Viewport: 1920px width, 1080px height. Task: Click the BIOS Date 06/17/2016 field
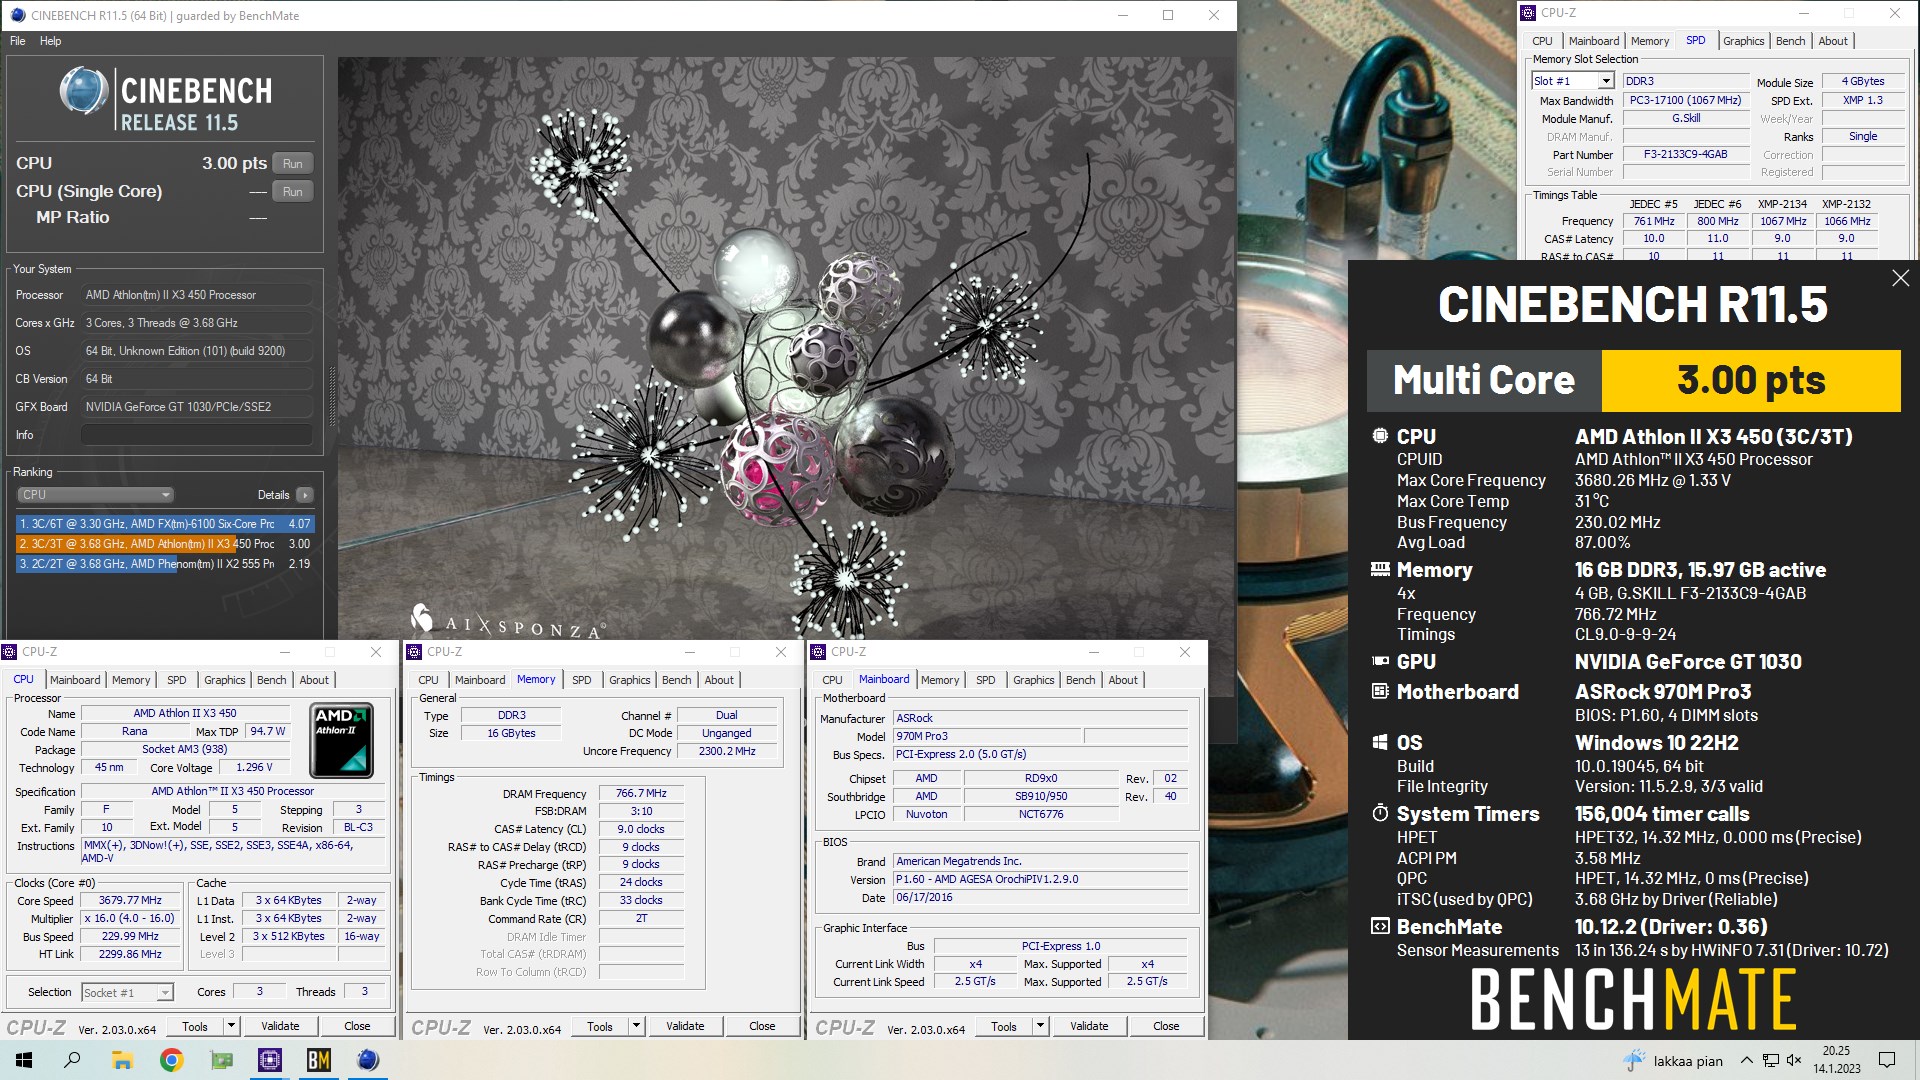(x=1040, y=897)
